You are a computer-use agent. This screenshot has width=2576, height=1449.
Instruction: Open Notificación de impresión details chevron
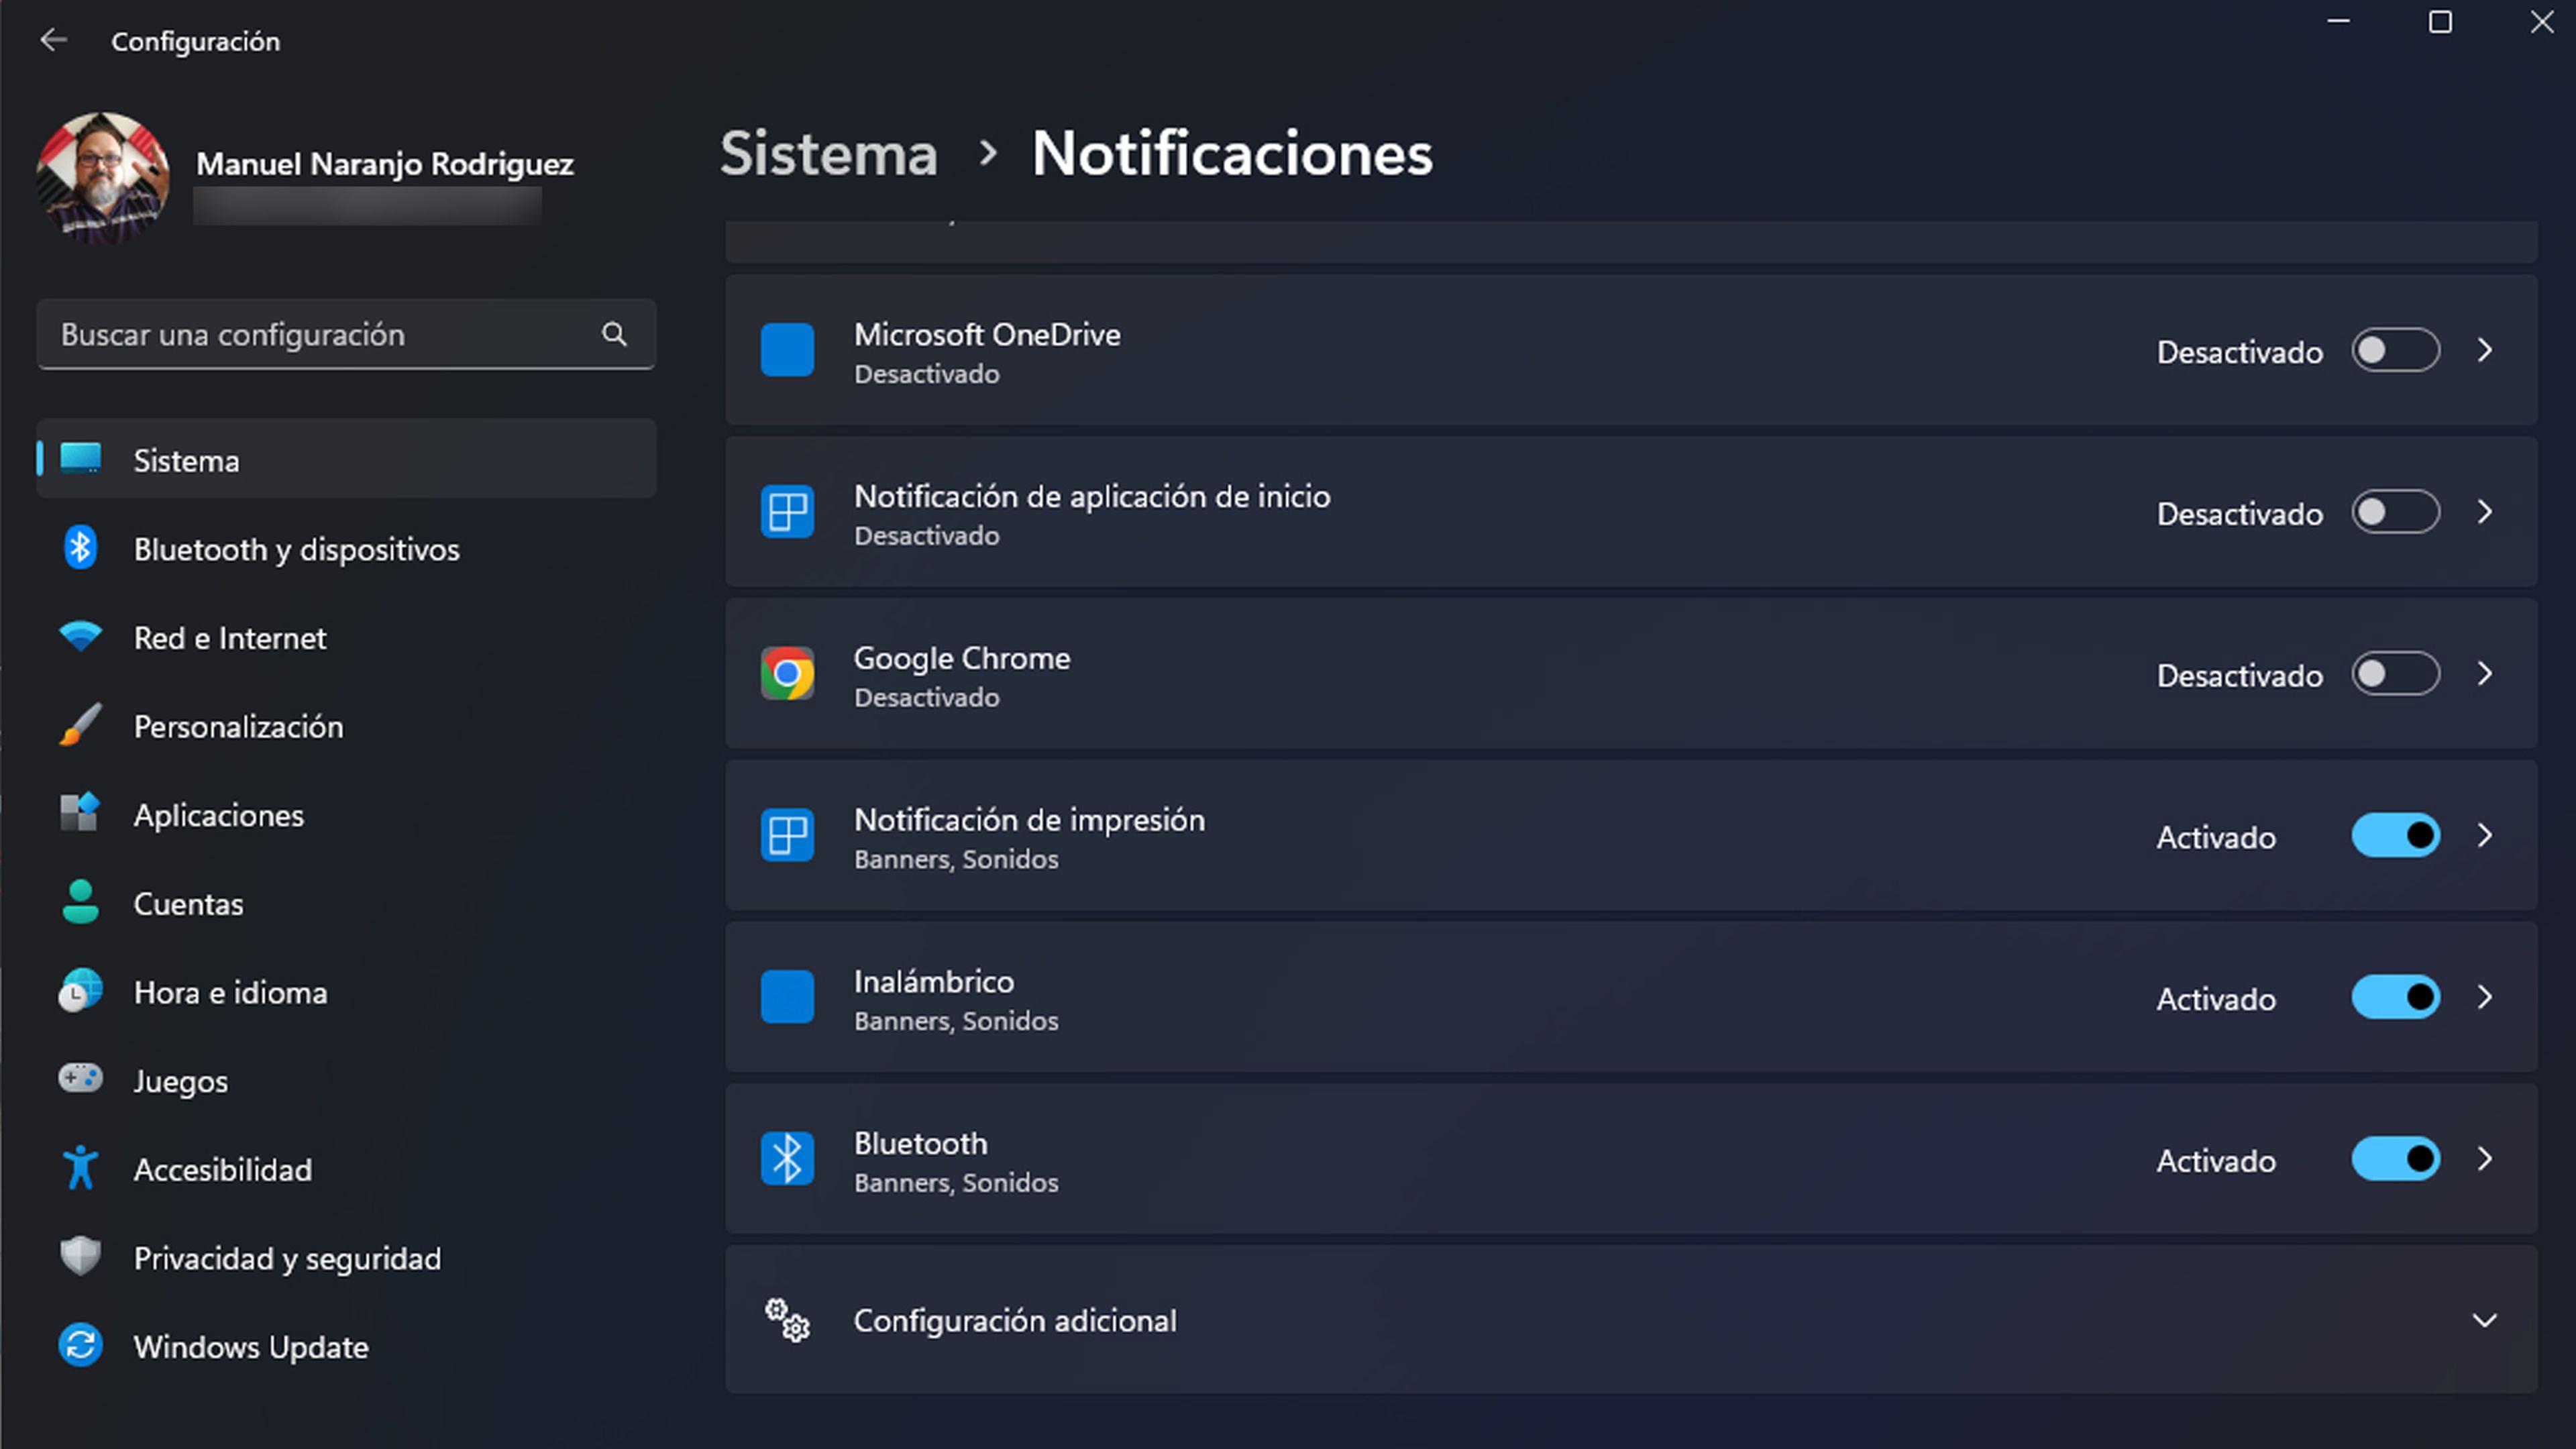click(2485, 835)
